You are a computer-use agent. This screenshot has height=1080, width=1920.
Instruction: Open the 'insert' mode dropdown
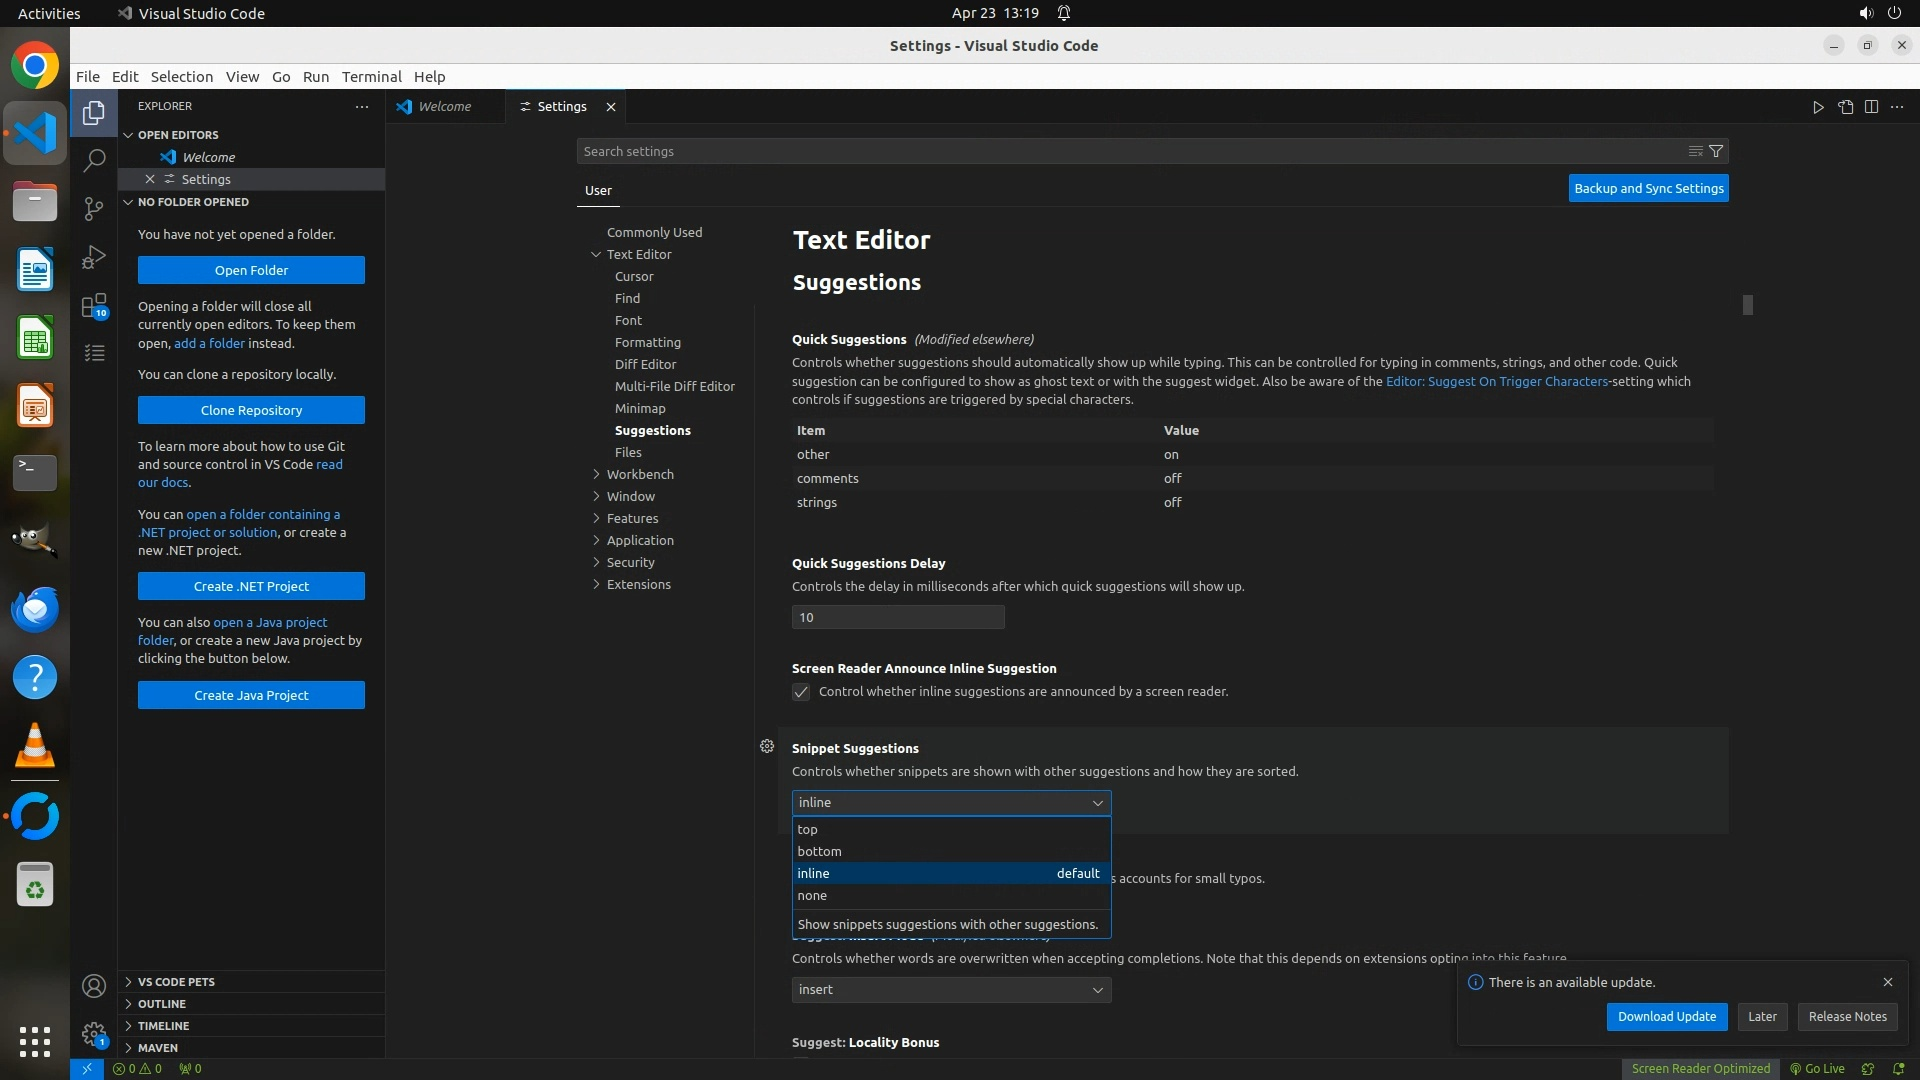coord(950,989)
